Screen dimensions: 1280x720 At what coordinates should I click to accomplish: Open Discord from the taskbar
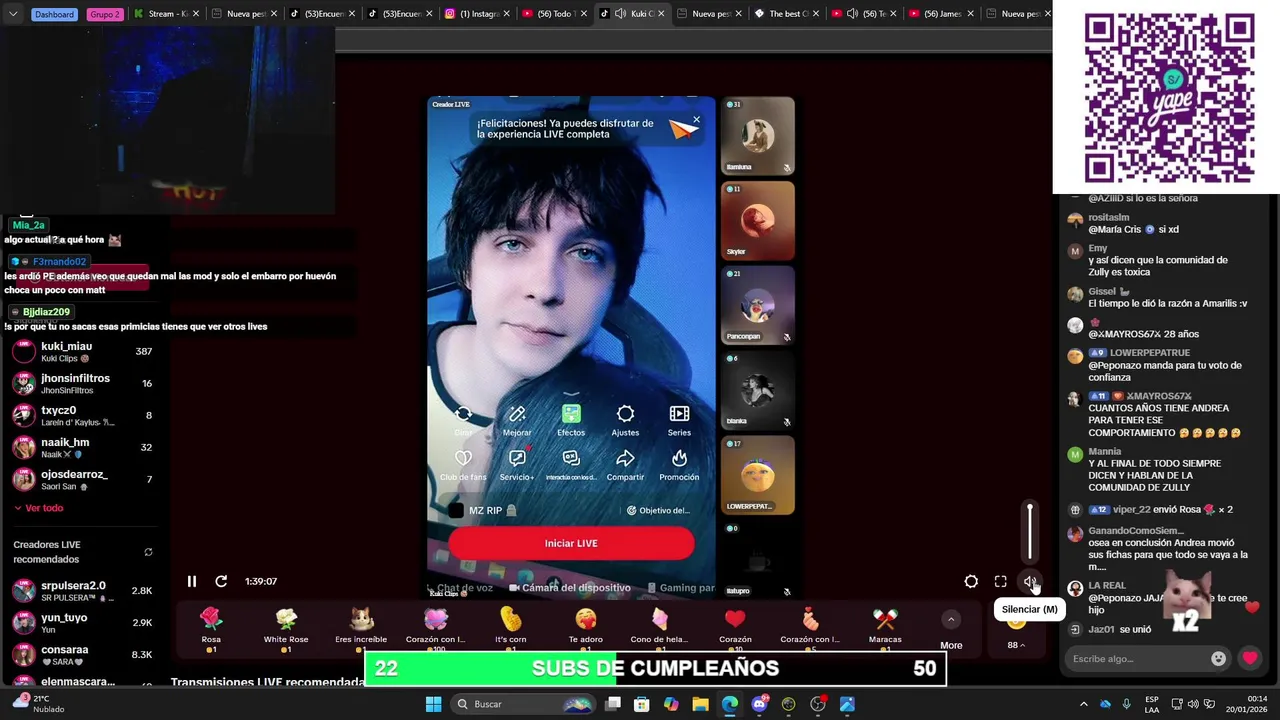click(x=759, y=704)
